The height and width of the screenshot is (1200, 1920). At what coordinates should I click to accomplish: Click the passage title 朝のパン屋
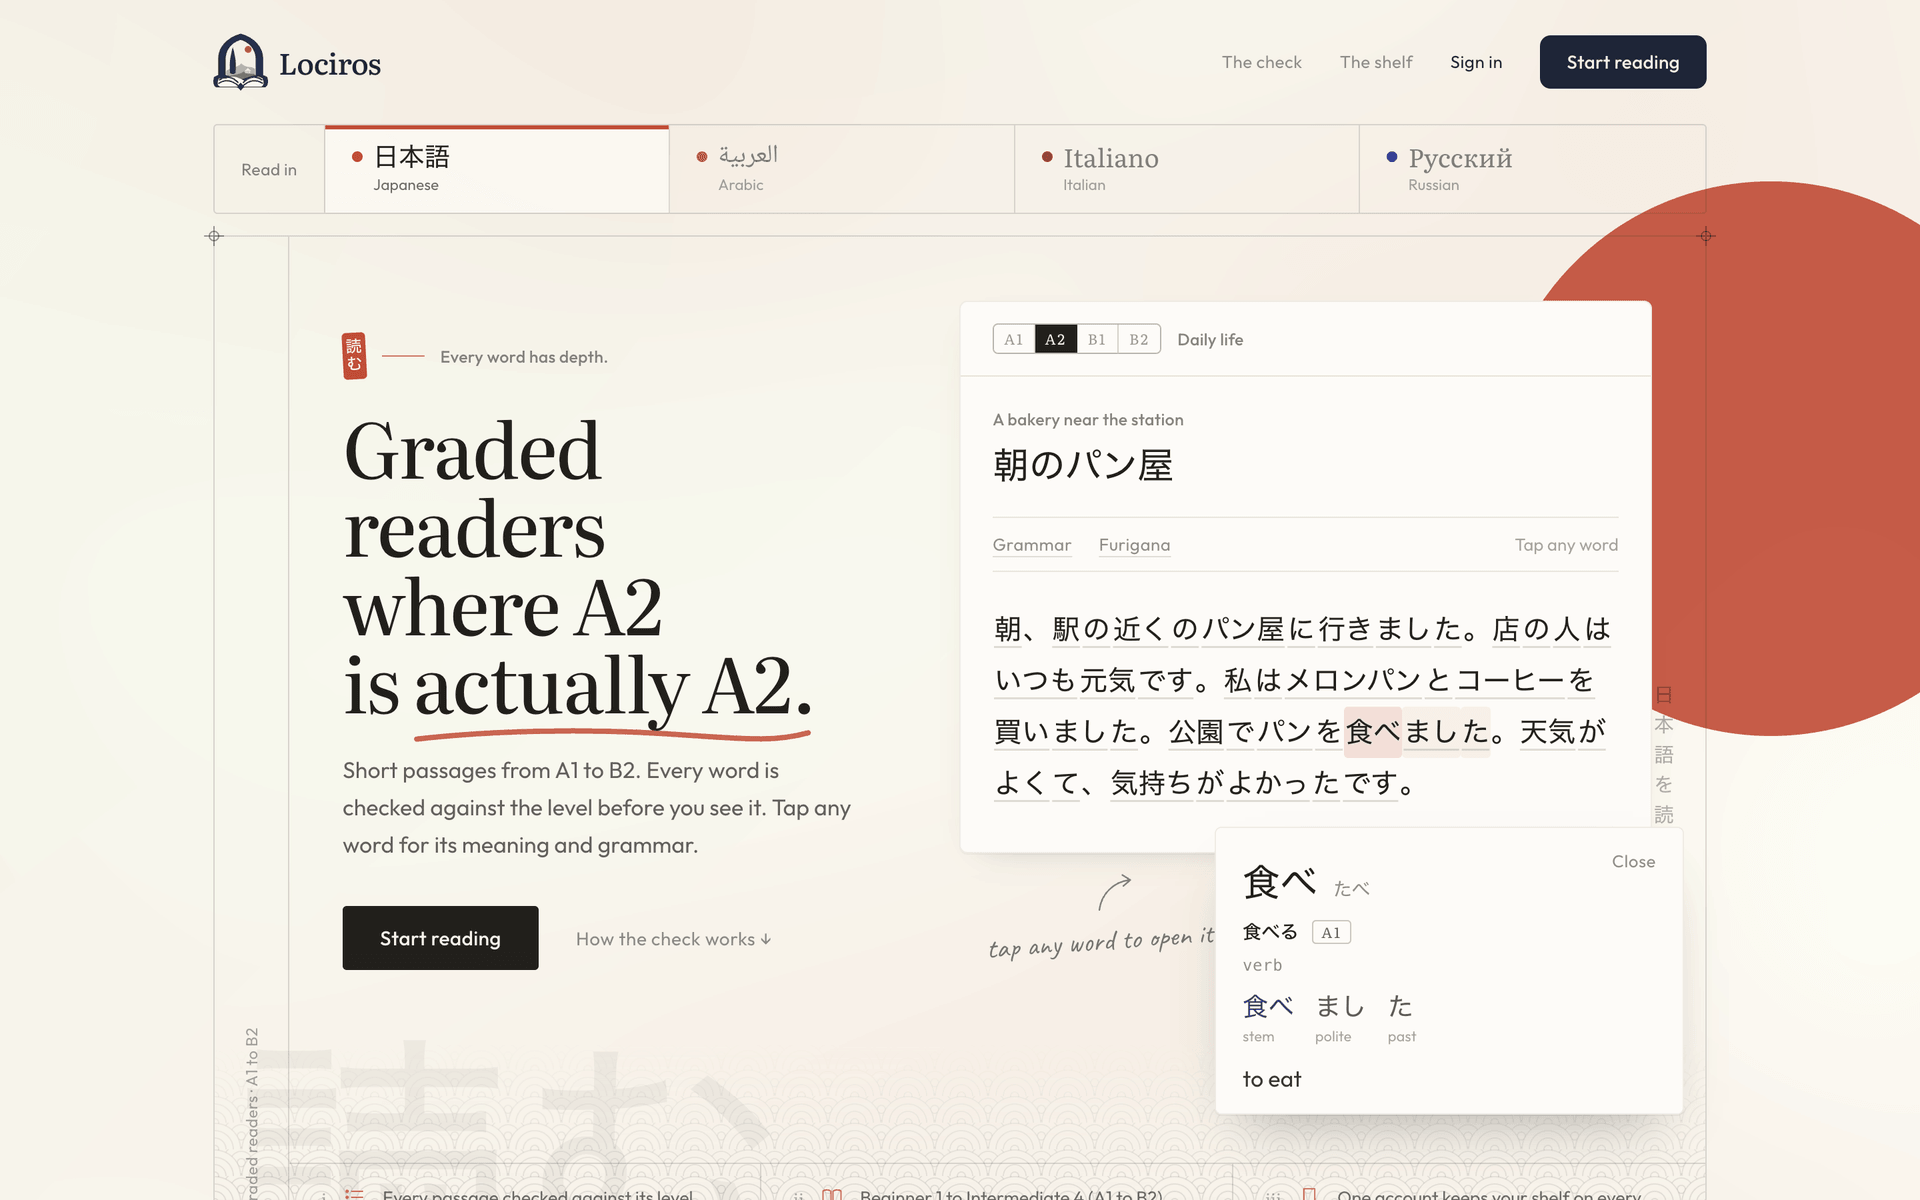click(1083, 465)
